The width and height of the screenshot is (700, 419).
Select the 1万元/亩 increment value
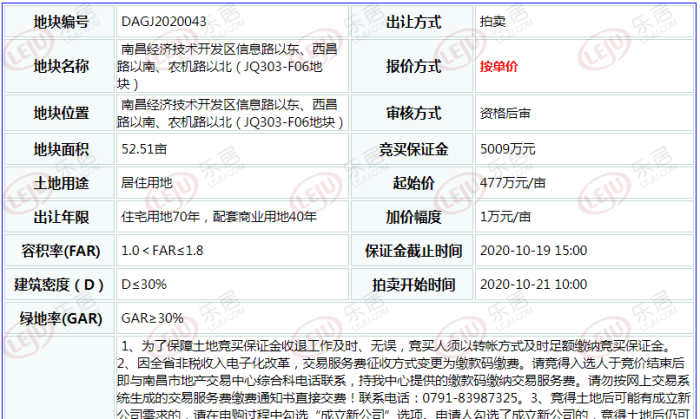point(505,217)
